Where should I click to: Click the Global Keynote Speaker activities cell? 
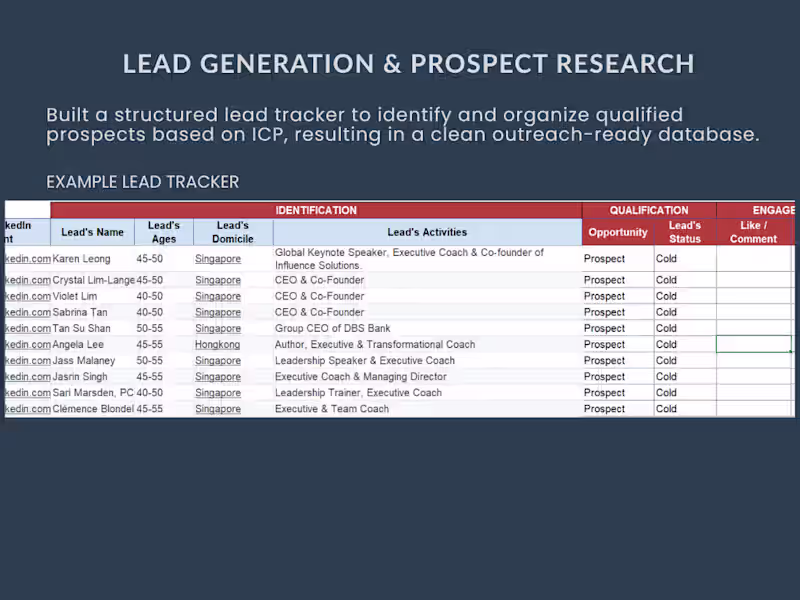pyautogui.click(x=427, y=259)
